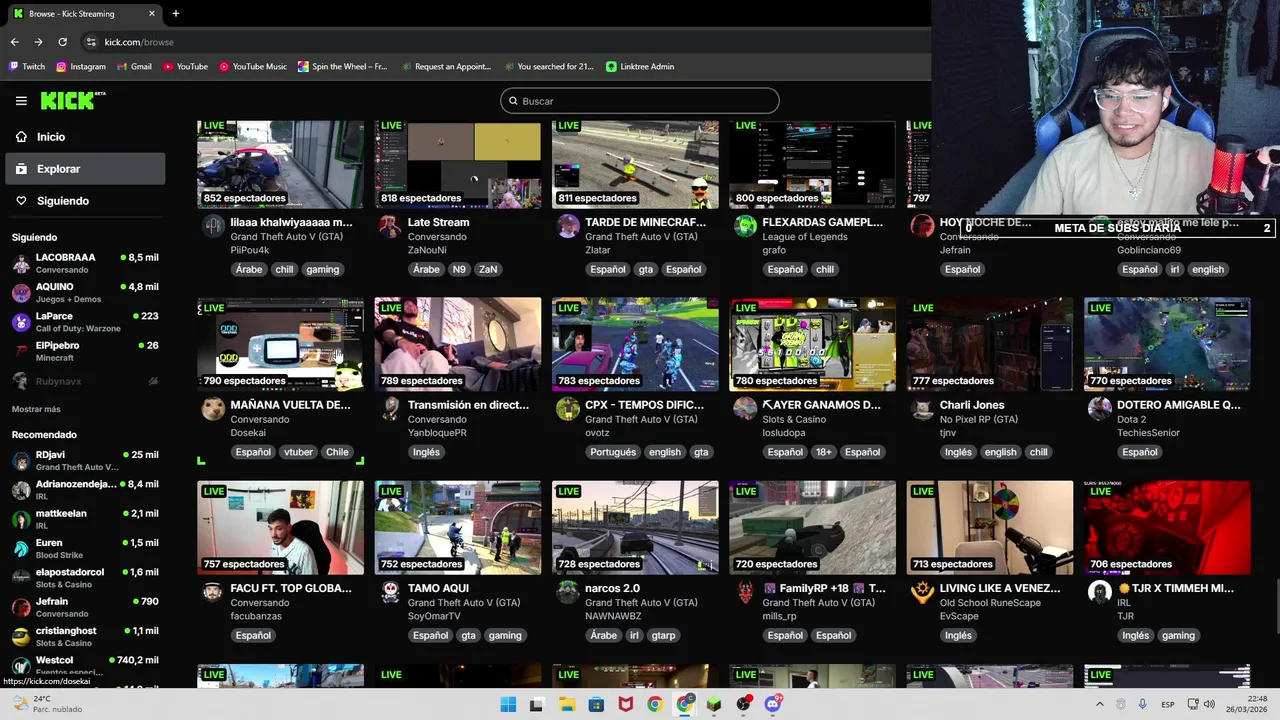The image size is (1280, 720).
Task: Go to Inicio in sidebar
Action: tap(85, 137)
